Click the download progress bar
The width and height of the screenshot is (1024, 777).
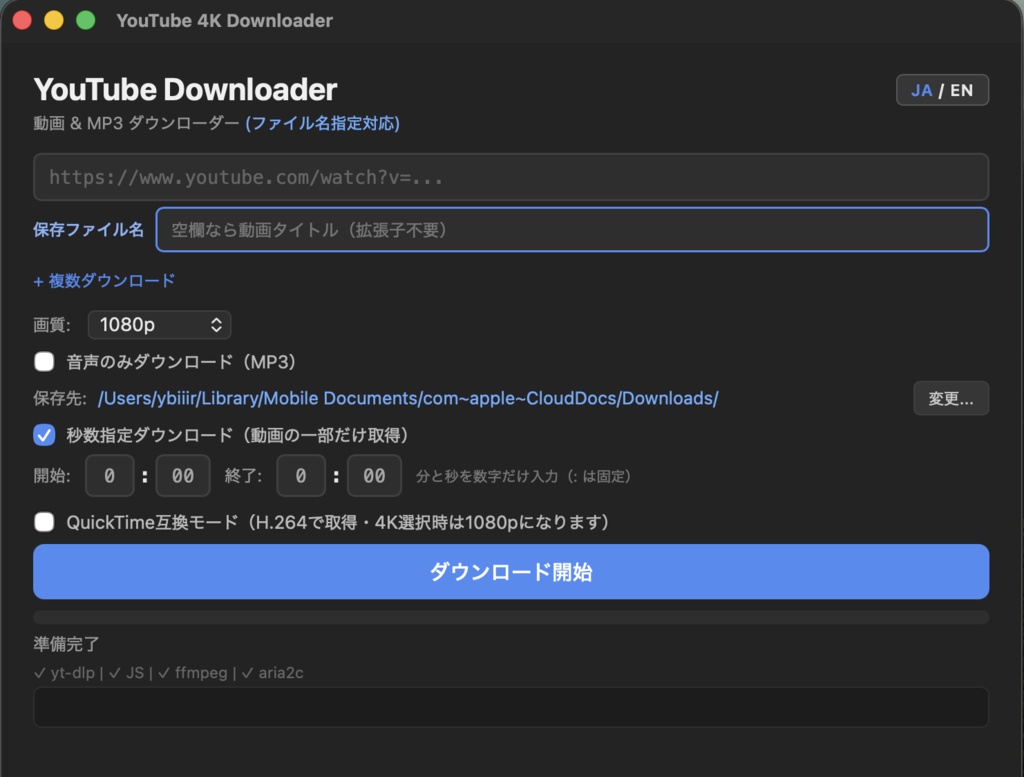click(511, 617)
